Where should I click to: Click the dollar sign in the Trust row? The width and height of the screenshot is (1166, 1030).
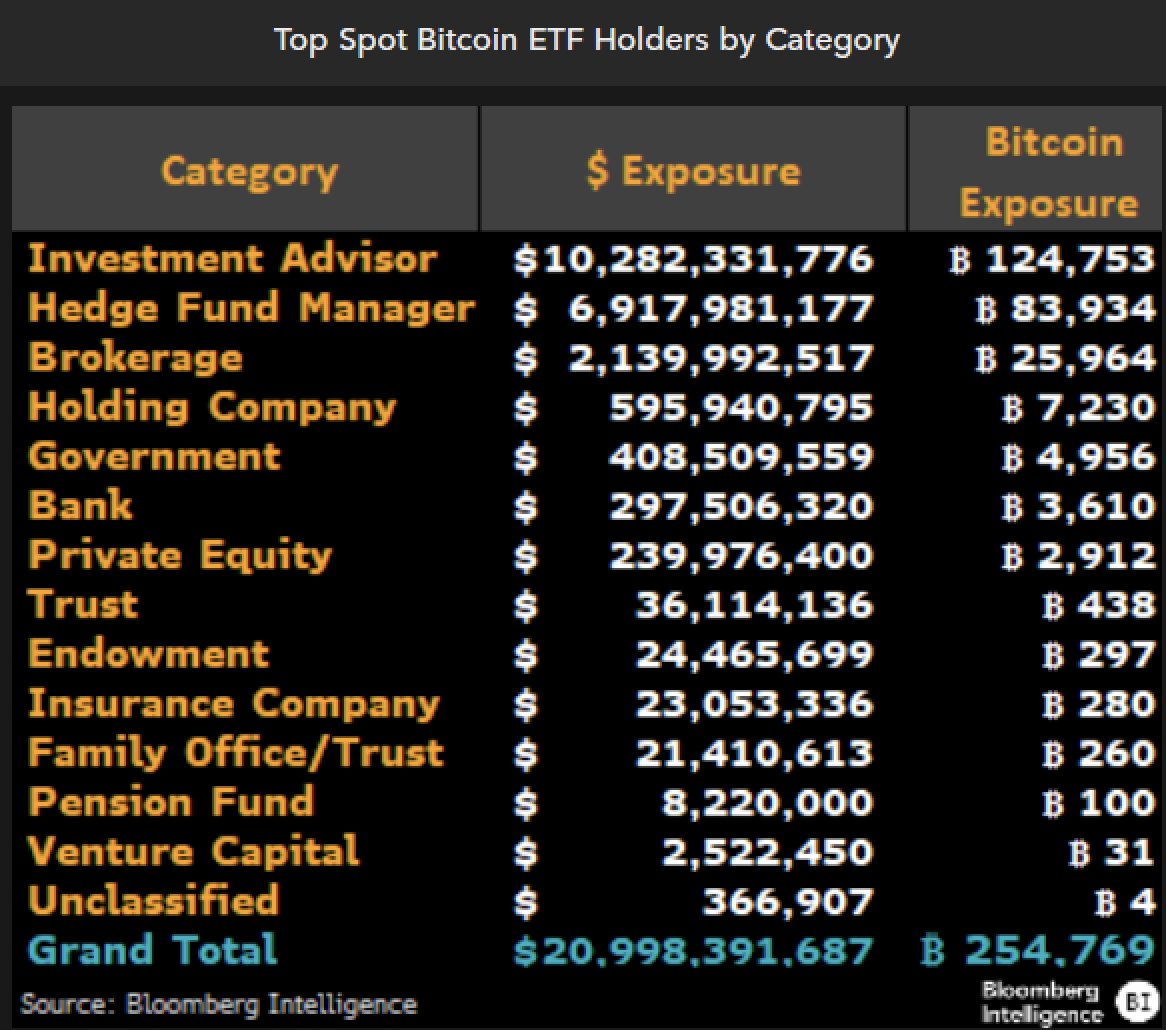point(525,605)
